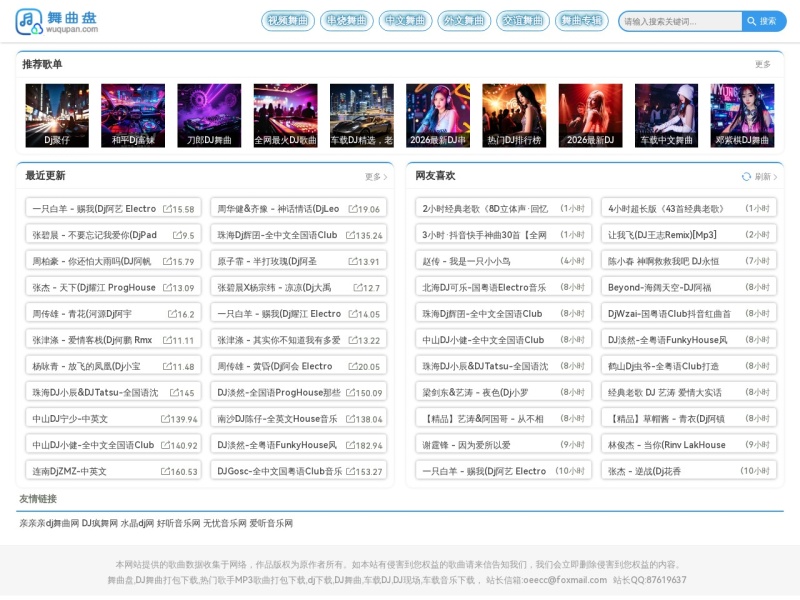Open the 热门DJ排行榜 playlist thumbnail
The height and width of the screenshot is (600, 800).
[514, 116]
